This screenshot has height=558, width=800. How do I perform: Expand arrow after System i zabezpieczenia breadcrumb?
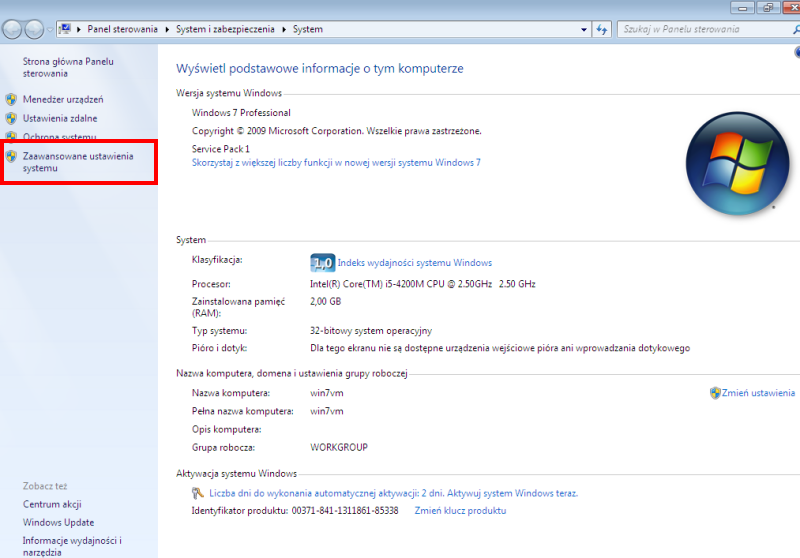284,29
